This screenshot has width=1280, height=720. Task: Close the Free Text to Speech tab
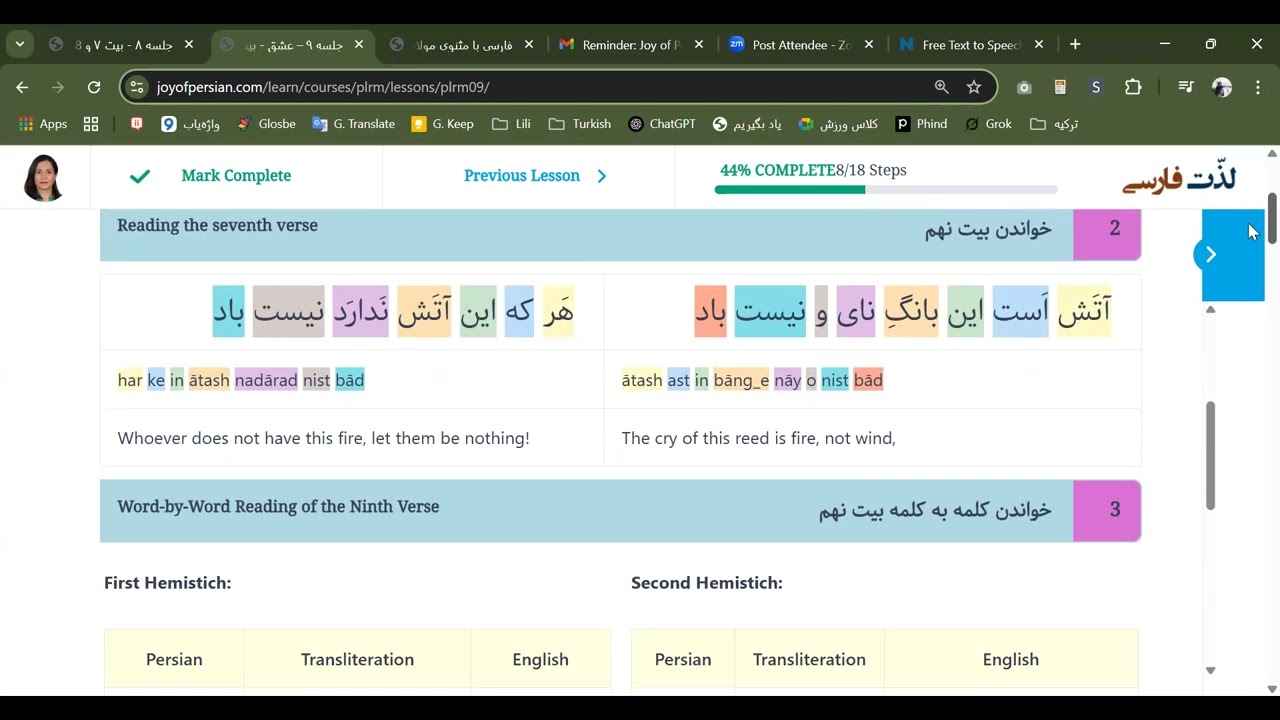[x=1039, y=44]
